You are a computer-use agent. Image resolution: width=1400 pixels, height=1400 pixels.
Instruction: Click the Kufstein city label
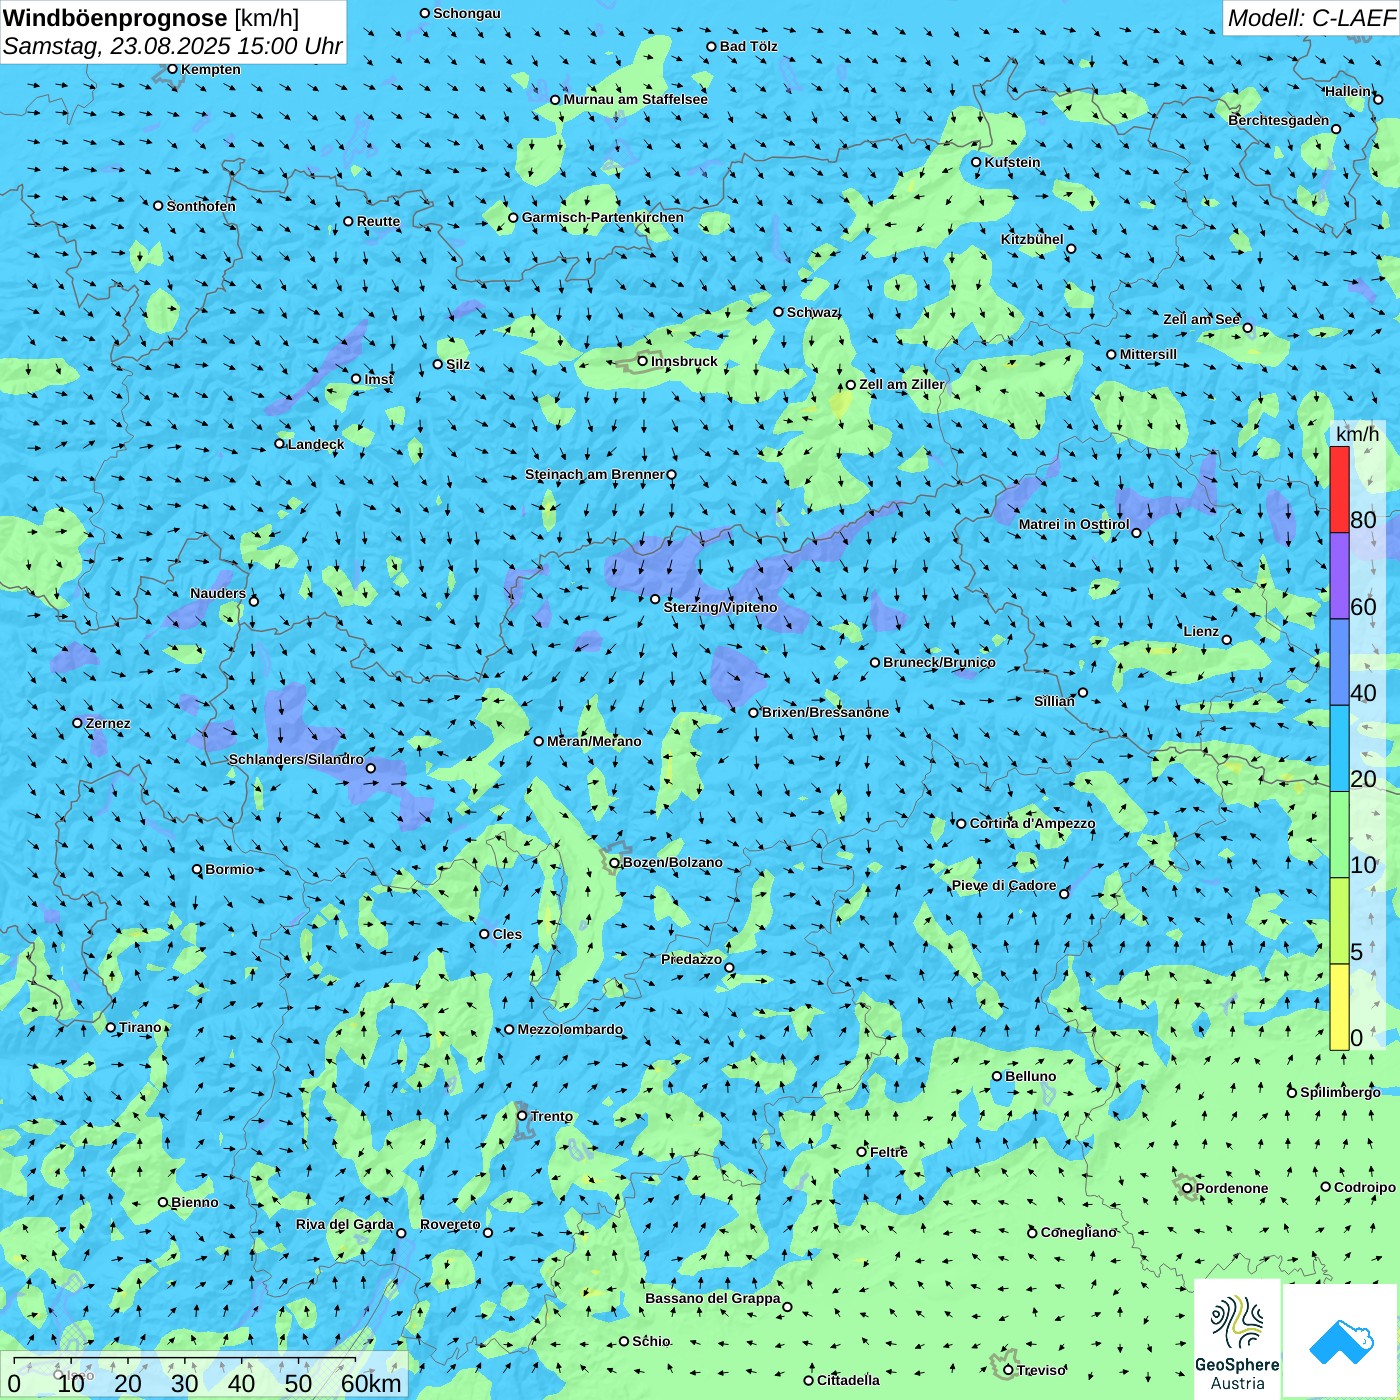[x=1012, y=162]
